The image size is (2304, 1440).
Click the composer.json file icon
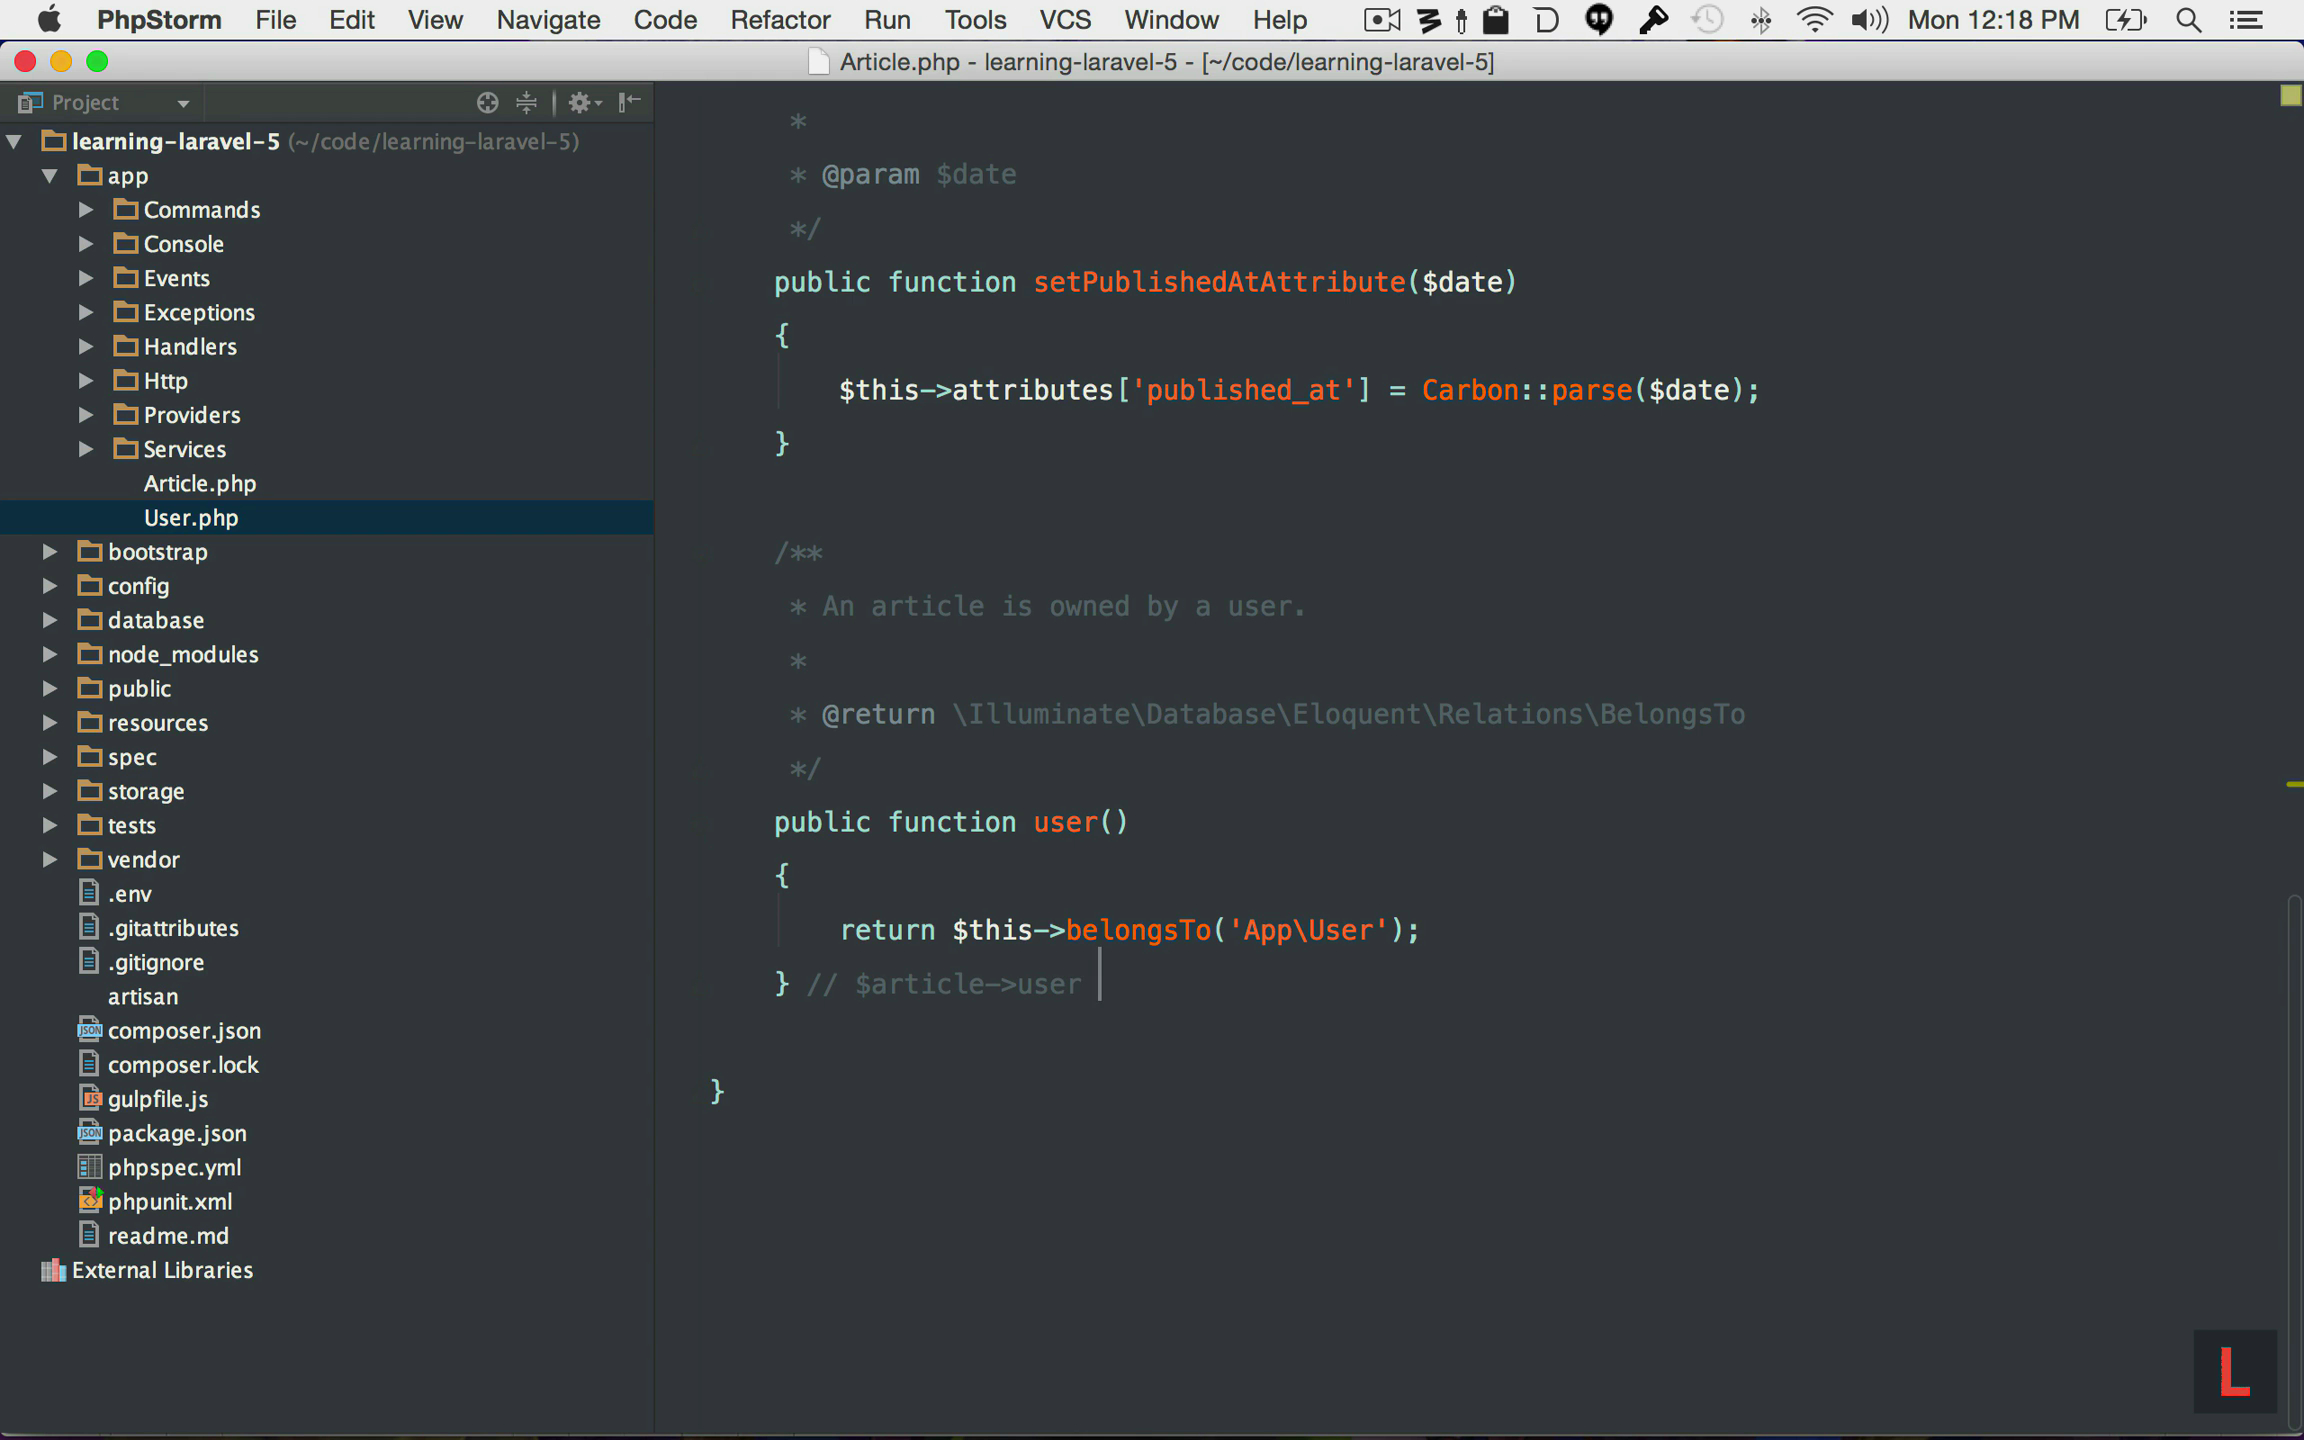pos(90,1030)
